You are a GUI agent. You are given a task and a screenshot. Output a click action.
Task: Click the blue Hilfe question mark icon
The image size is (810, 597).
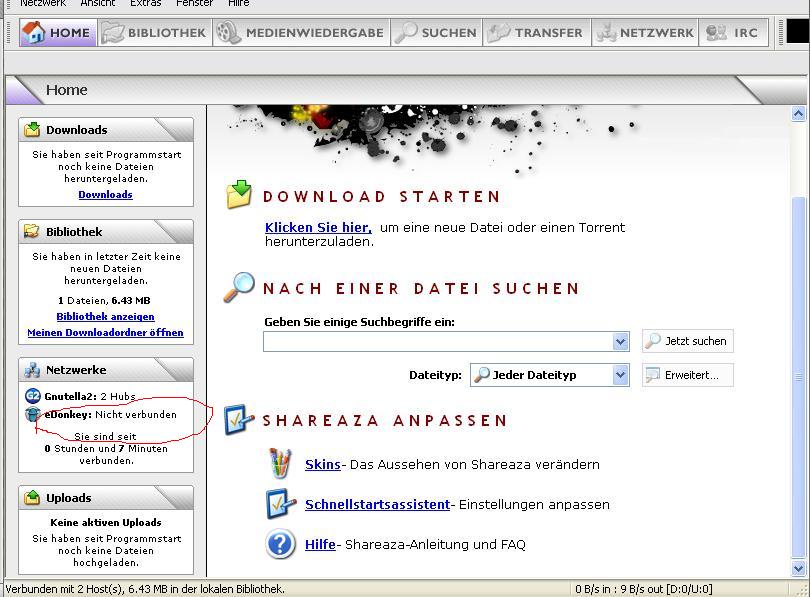tap(281, 544)
